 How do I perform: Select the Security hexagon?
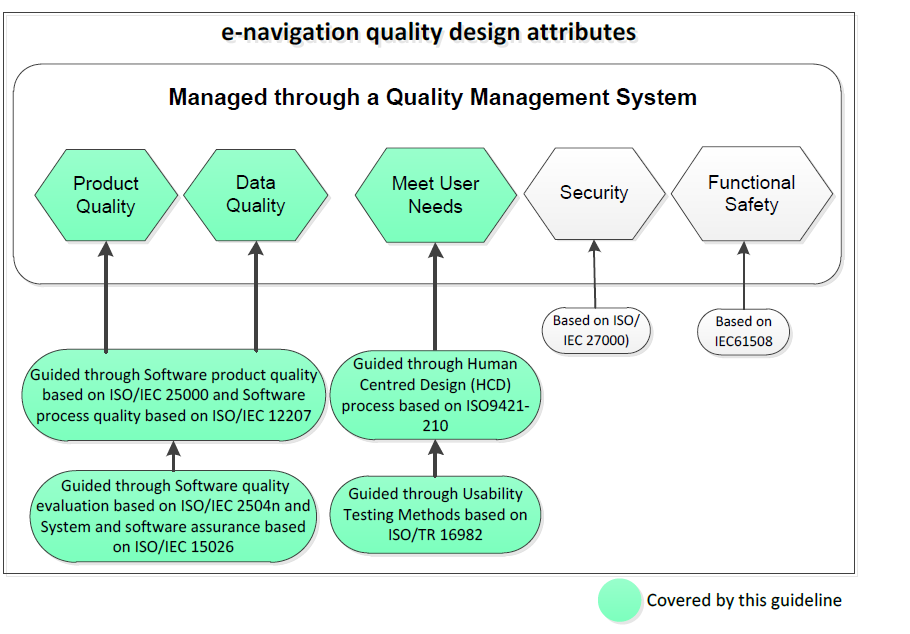pyautogui.click(x=594, y=194)
